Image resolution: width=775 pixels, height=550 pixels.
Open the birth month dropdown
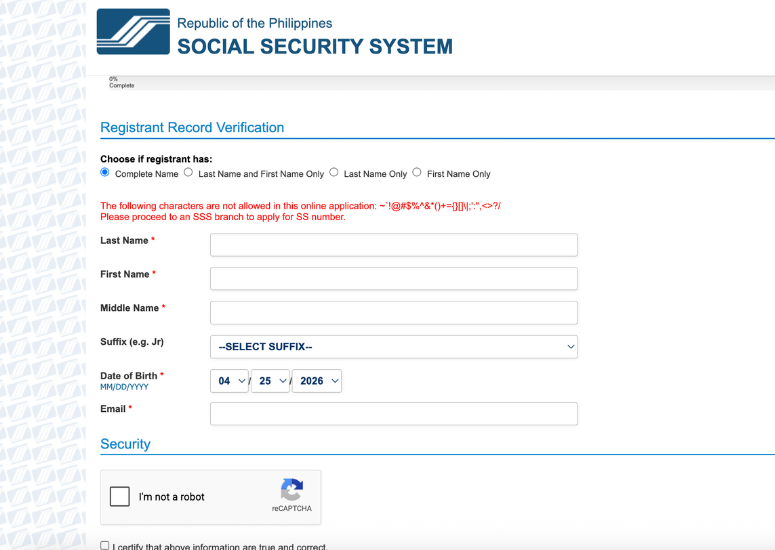tap(229, 381)
